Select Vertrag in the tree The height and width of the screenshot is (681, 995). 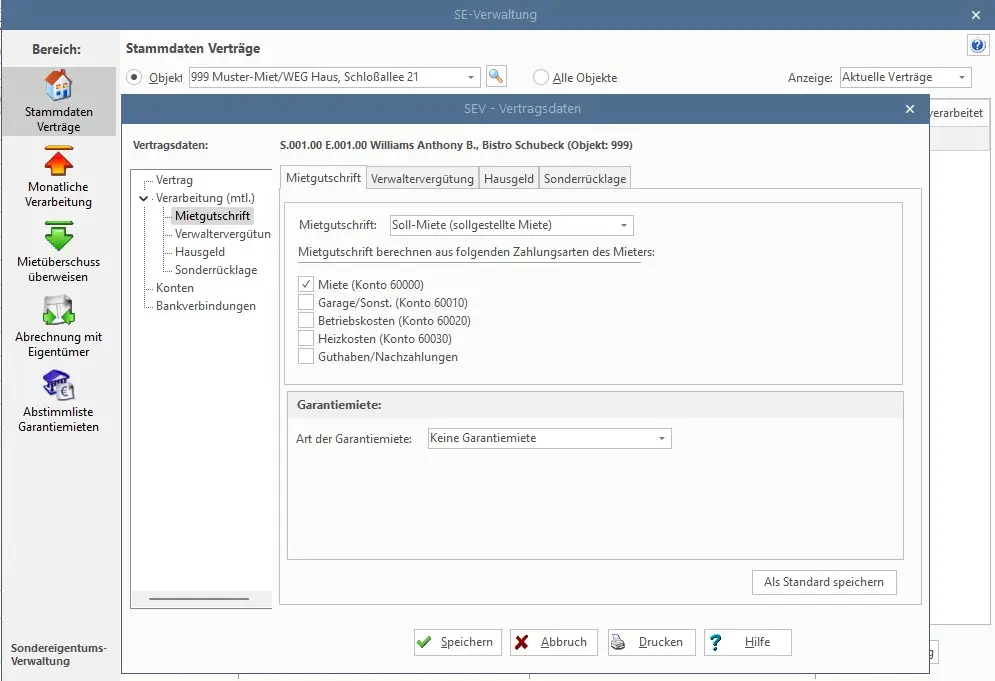[x=175, y=180]
